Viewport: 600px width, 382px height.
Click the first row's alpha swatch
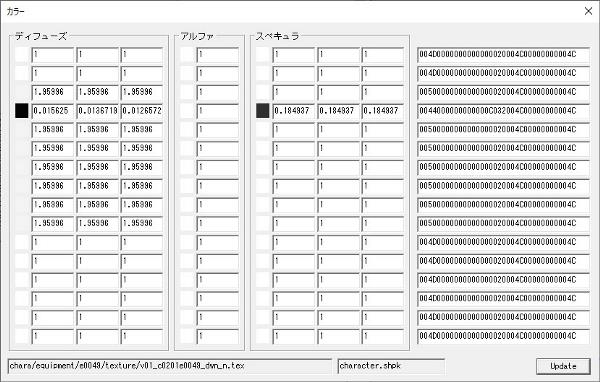point(187,54)
